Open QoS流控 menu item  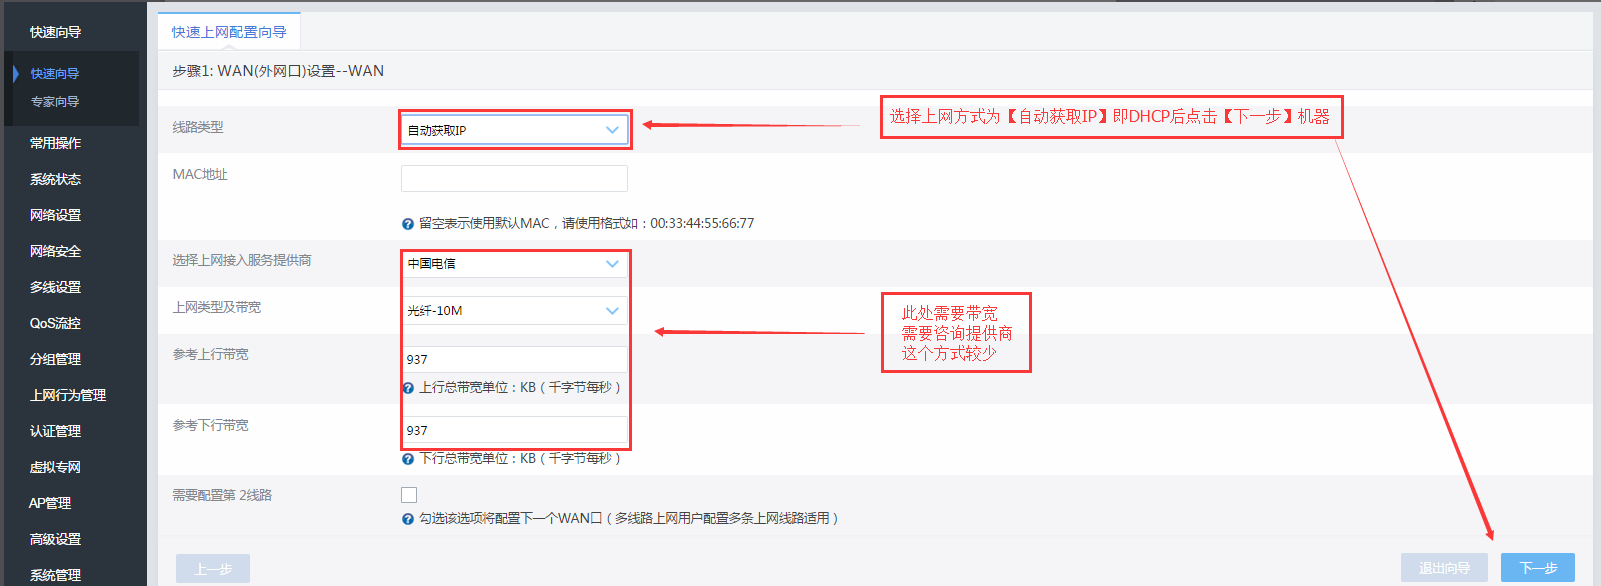tap(56, 323)
